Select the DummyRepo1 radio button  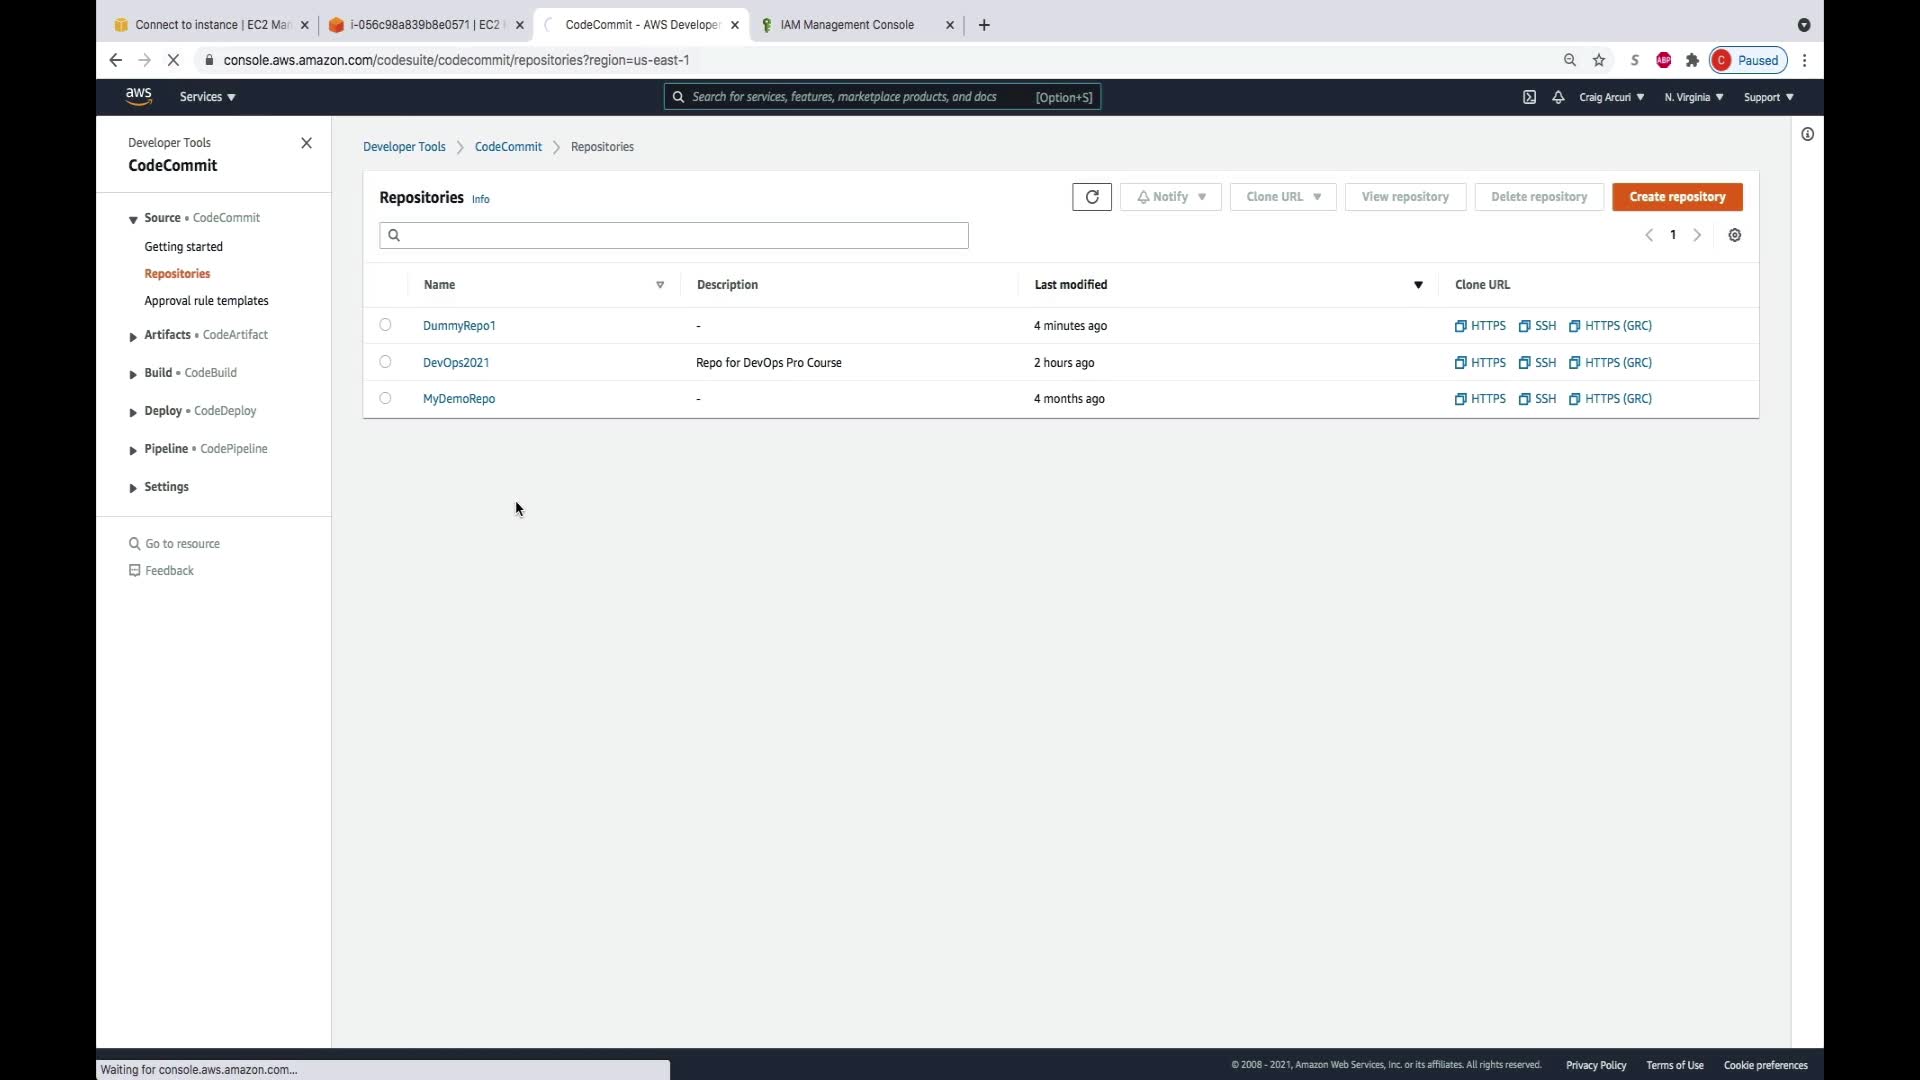(x=385, y=325)
